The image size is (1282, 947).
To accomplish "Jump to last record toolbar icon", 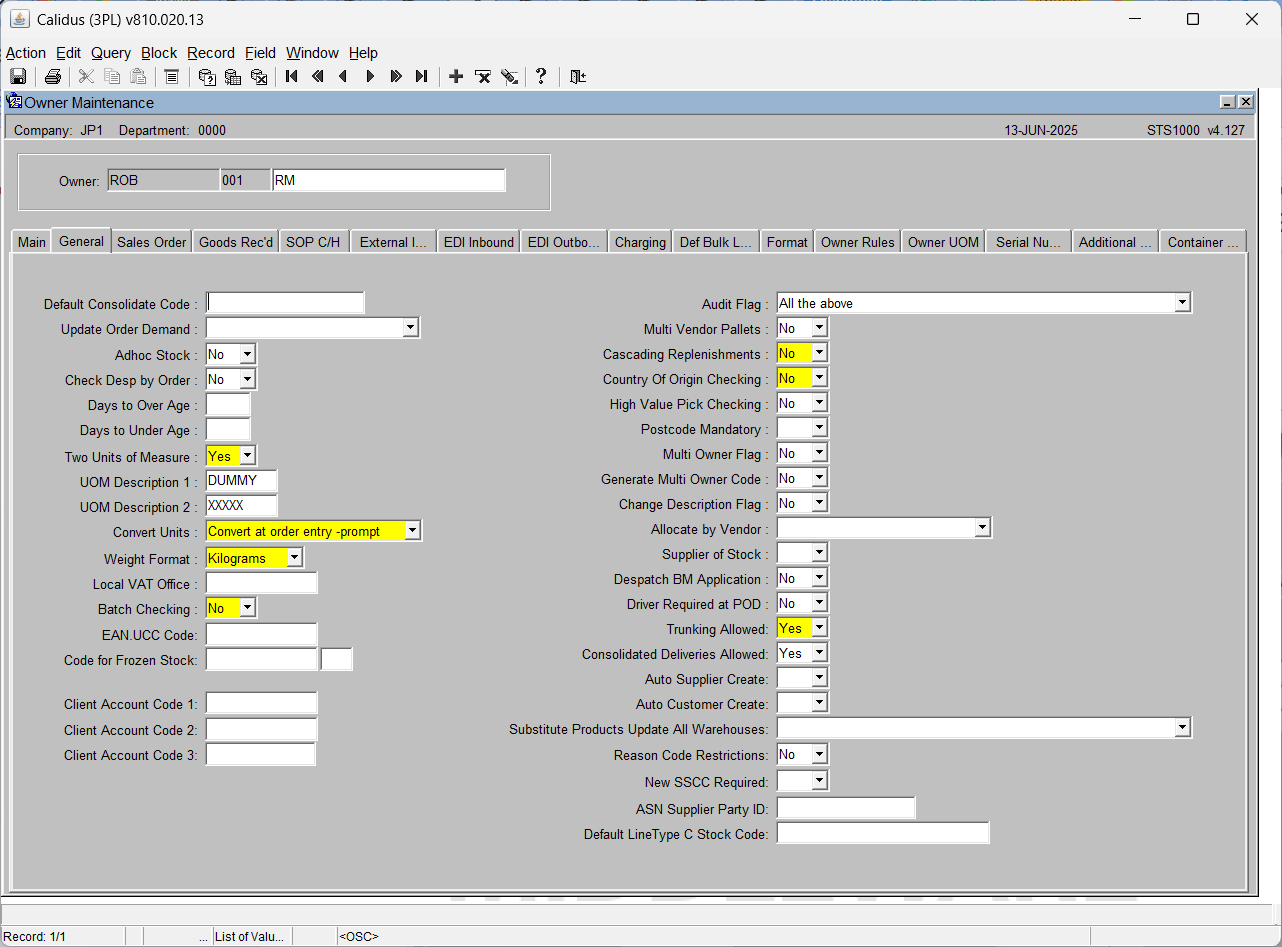I will point(422,76).
